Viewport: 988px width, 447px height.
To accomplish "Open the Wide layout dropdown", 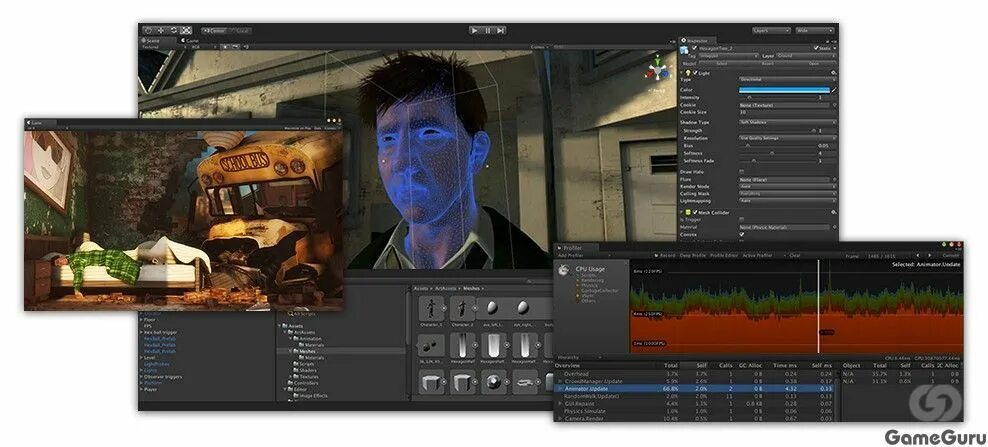I will click(815, 30).
